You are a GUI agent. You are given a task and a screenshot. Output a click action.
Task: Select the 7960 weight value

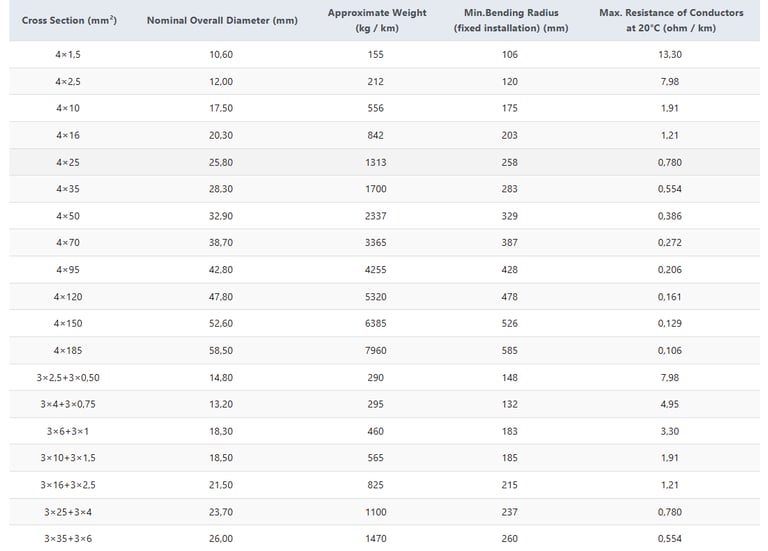tap(376, 350)
